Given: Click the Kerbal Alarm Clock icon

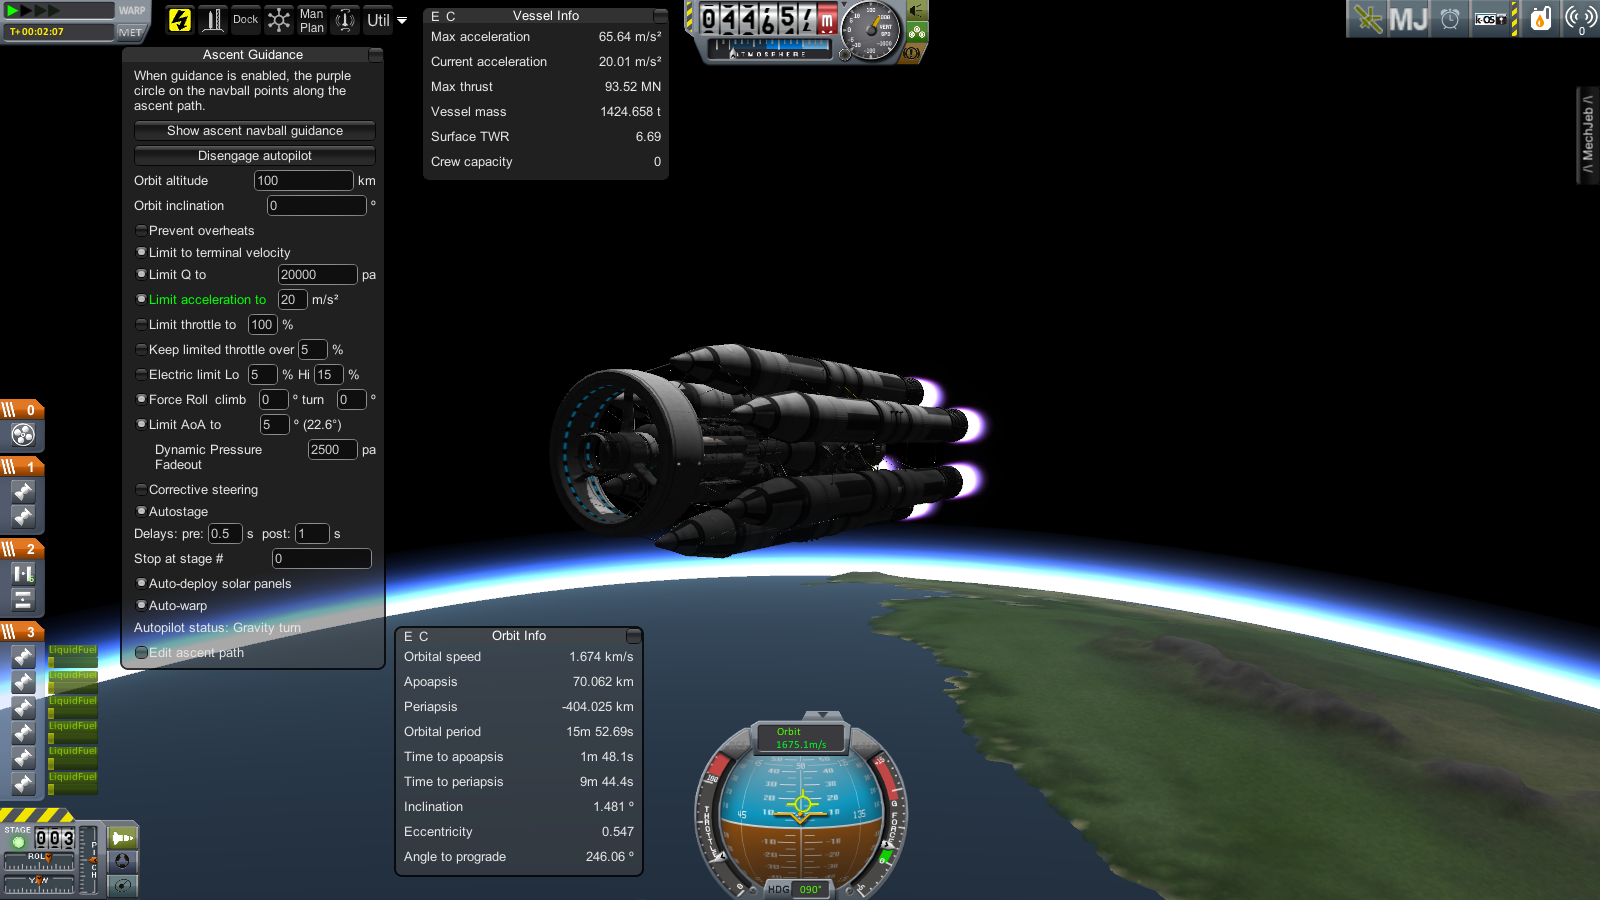Looking at the screenshot, I should [1450, 19].
